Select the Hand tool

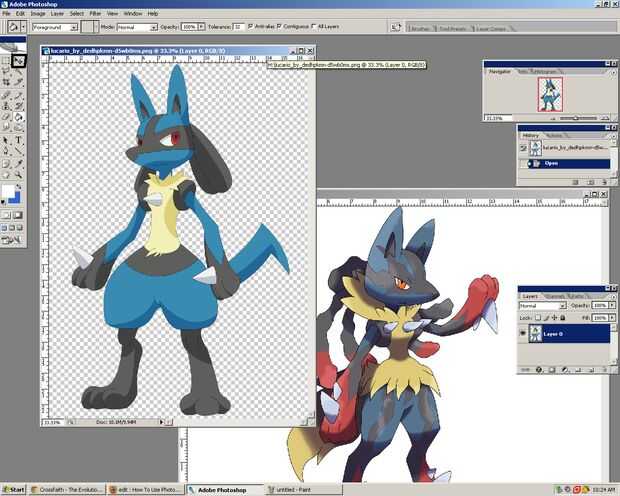coord(6,175)
